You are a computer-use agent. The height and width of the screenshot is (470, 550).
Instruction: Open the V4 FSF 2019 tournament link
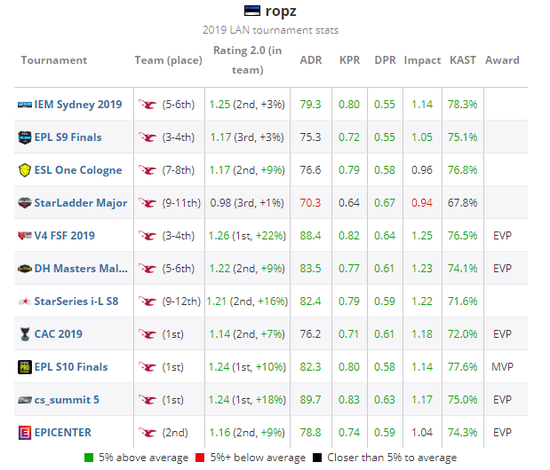pos(65,236)
